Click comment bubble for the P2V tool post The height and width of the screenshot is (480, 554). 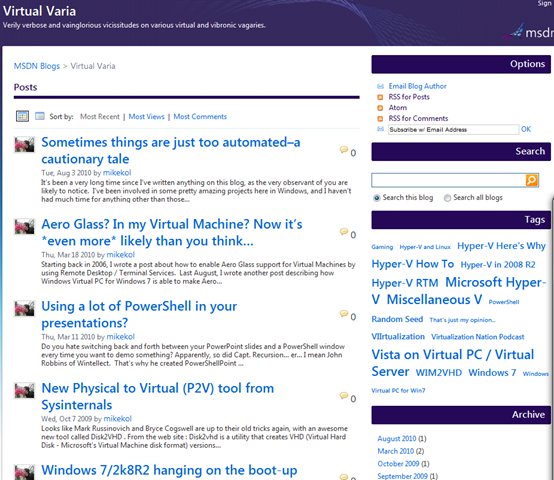pos(344,396)
